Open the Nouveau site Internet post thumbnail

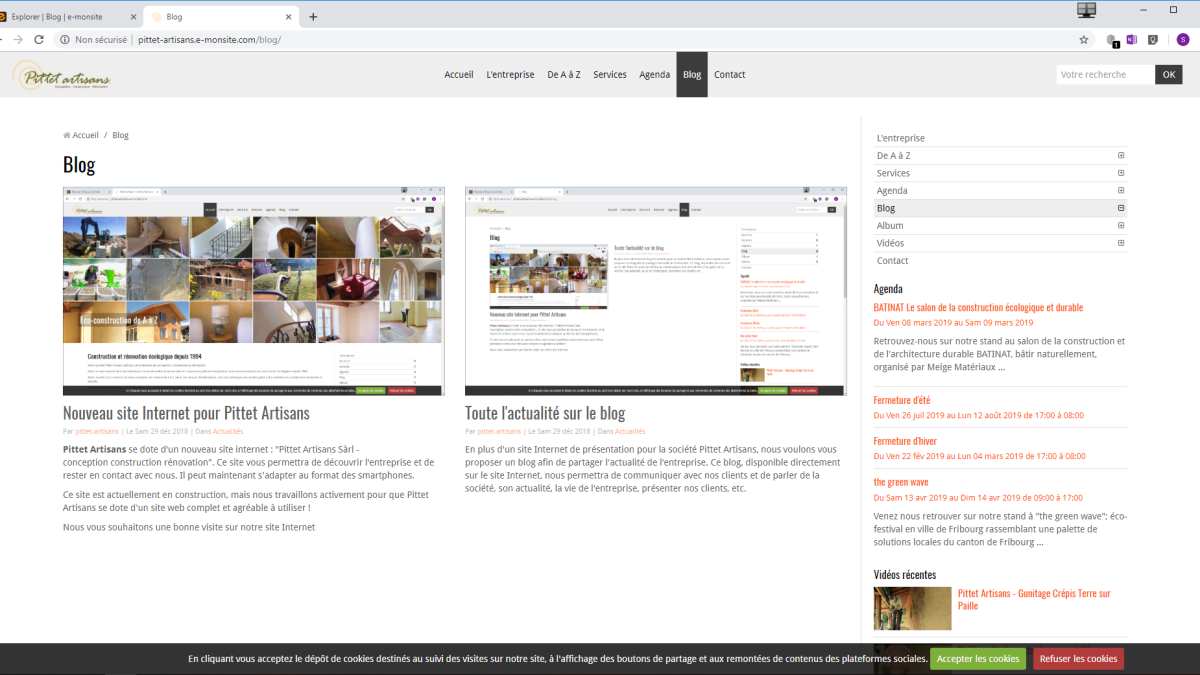[253, 291]
